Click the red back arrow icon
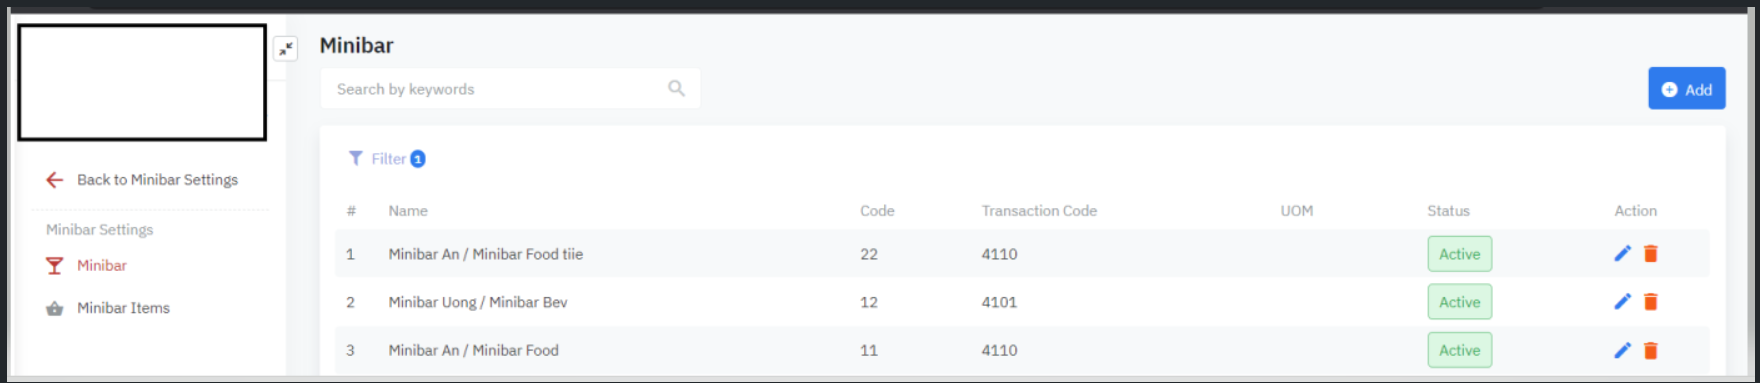Screen dimensions: 1760x383 [x=55, y=180]
